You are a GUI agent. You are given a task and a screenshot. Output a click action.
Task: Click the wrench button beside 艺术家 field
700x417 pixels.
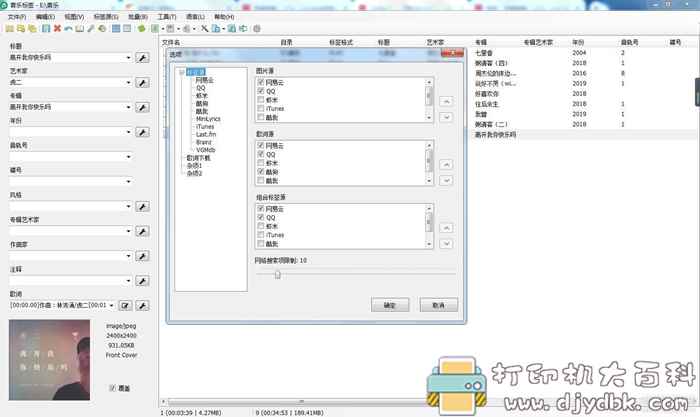142,83
